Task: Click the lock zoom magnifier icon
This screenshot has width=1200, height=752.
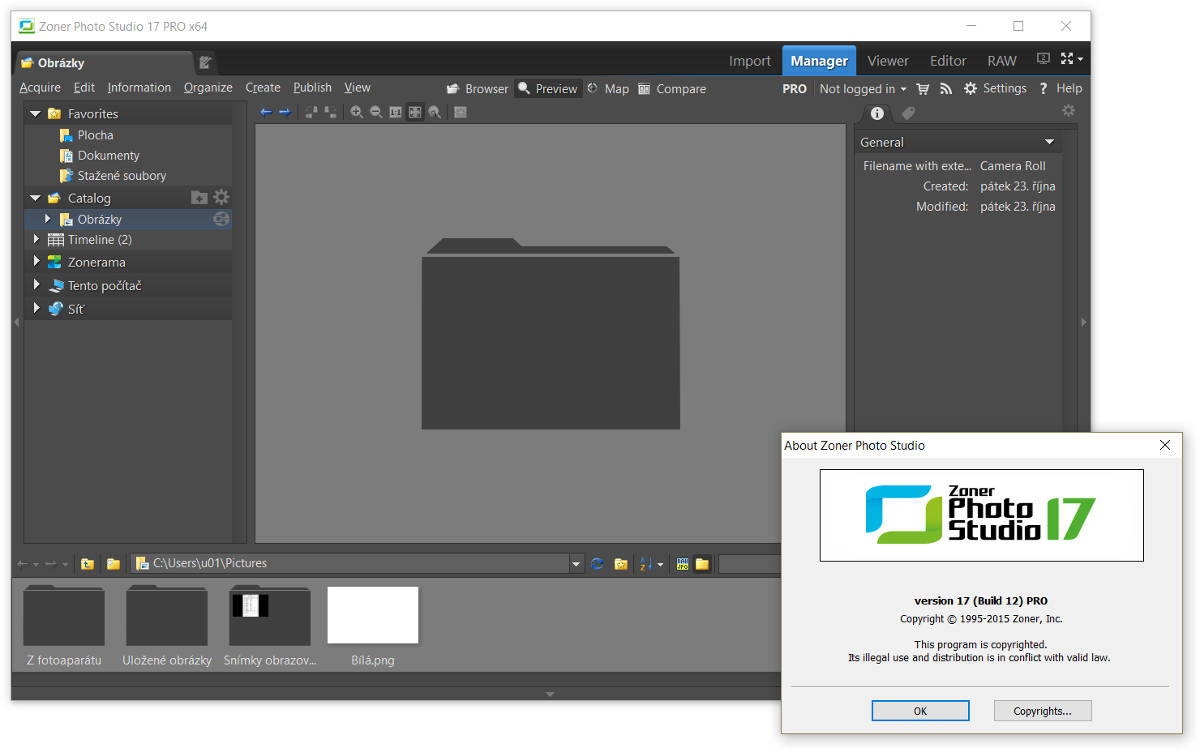Action: pos(434,112)
